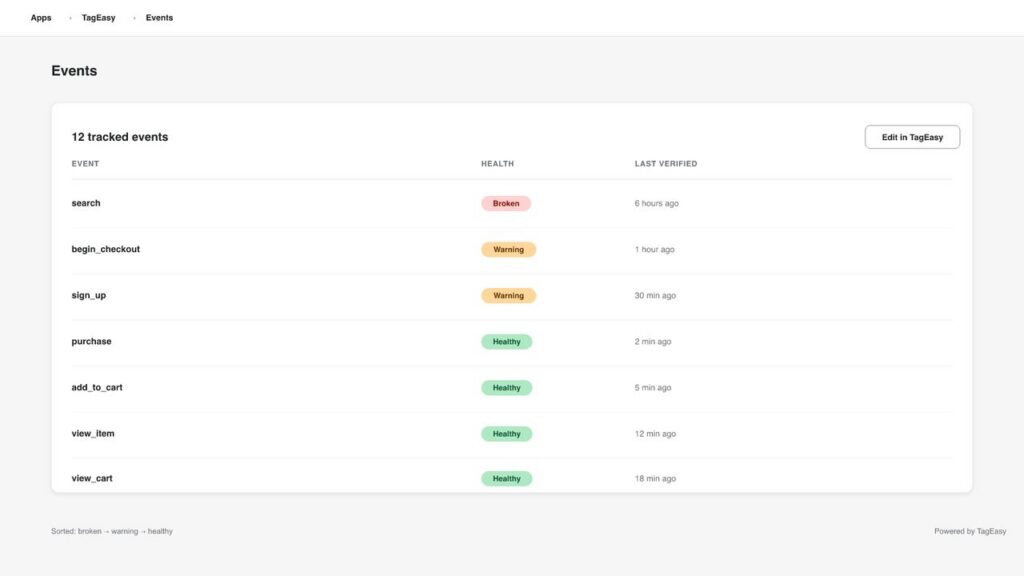
Task: Click the LAST VERIFIED column header
Action: (x=665, y=163)
